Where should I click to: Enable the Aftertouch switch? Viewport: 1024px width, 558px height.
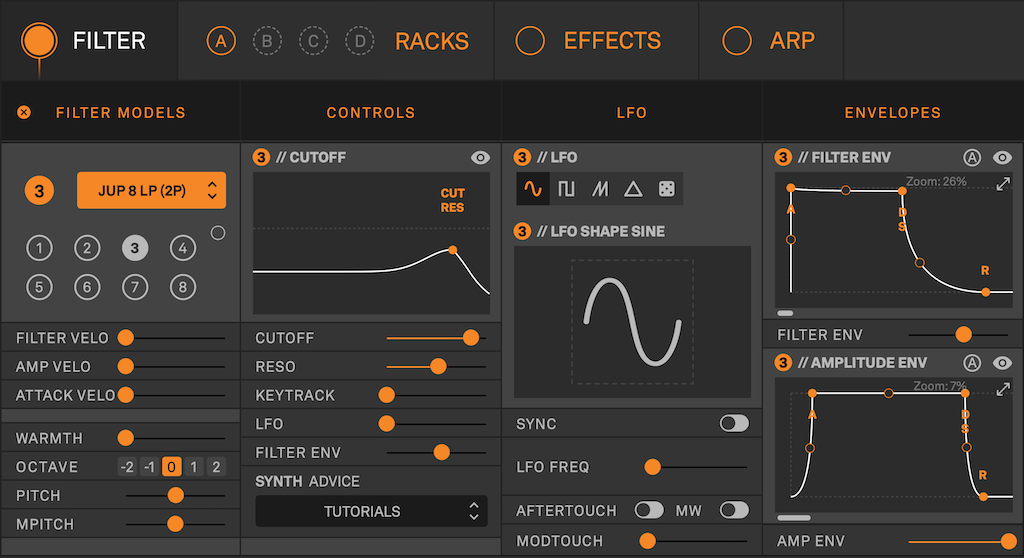649,510
